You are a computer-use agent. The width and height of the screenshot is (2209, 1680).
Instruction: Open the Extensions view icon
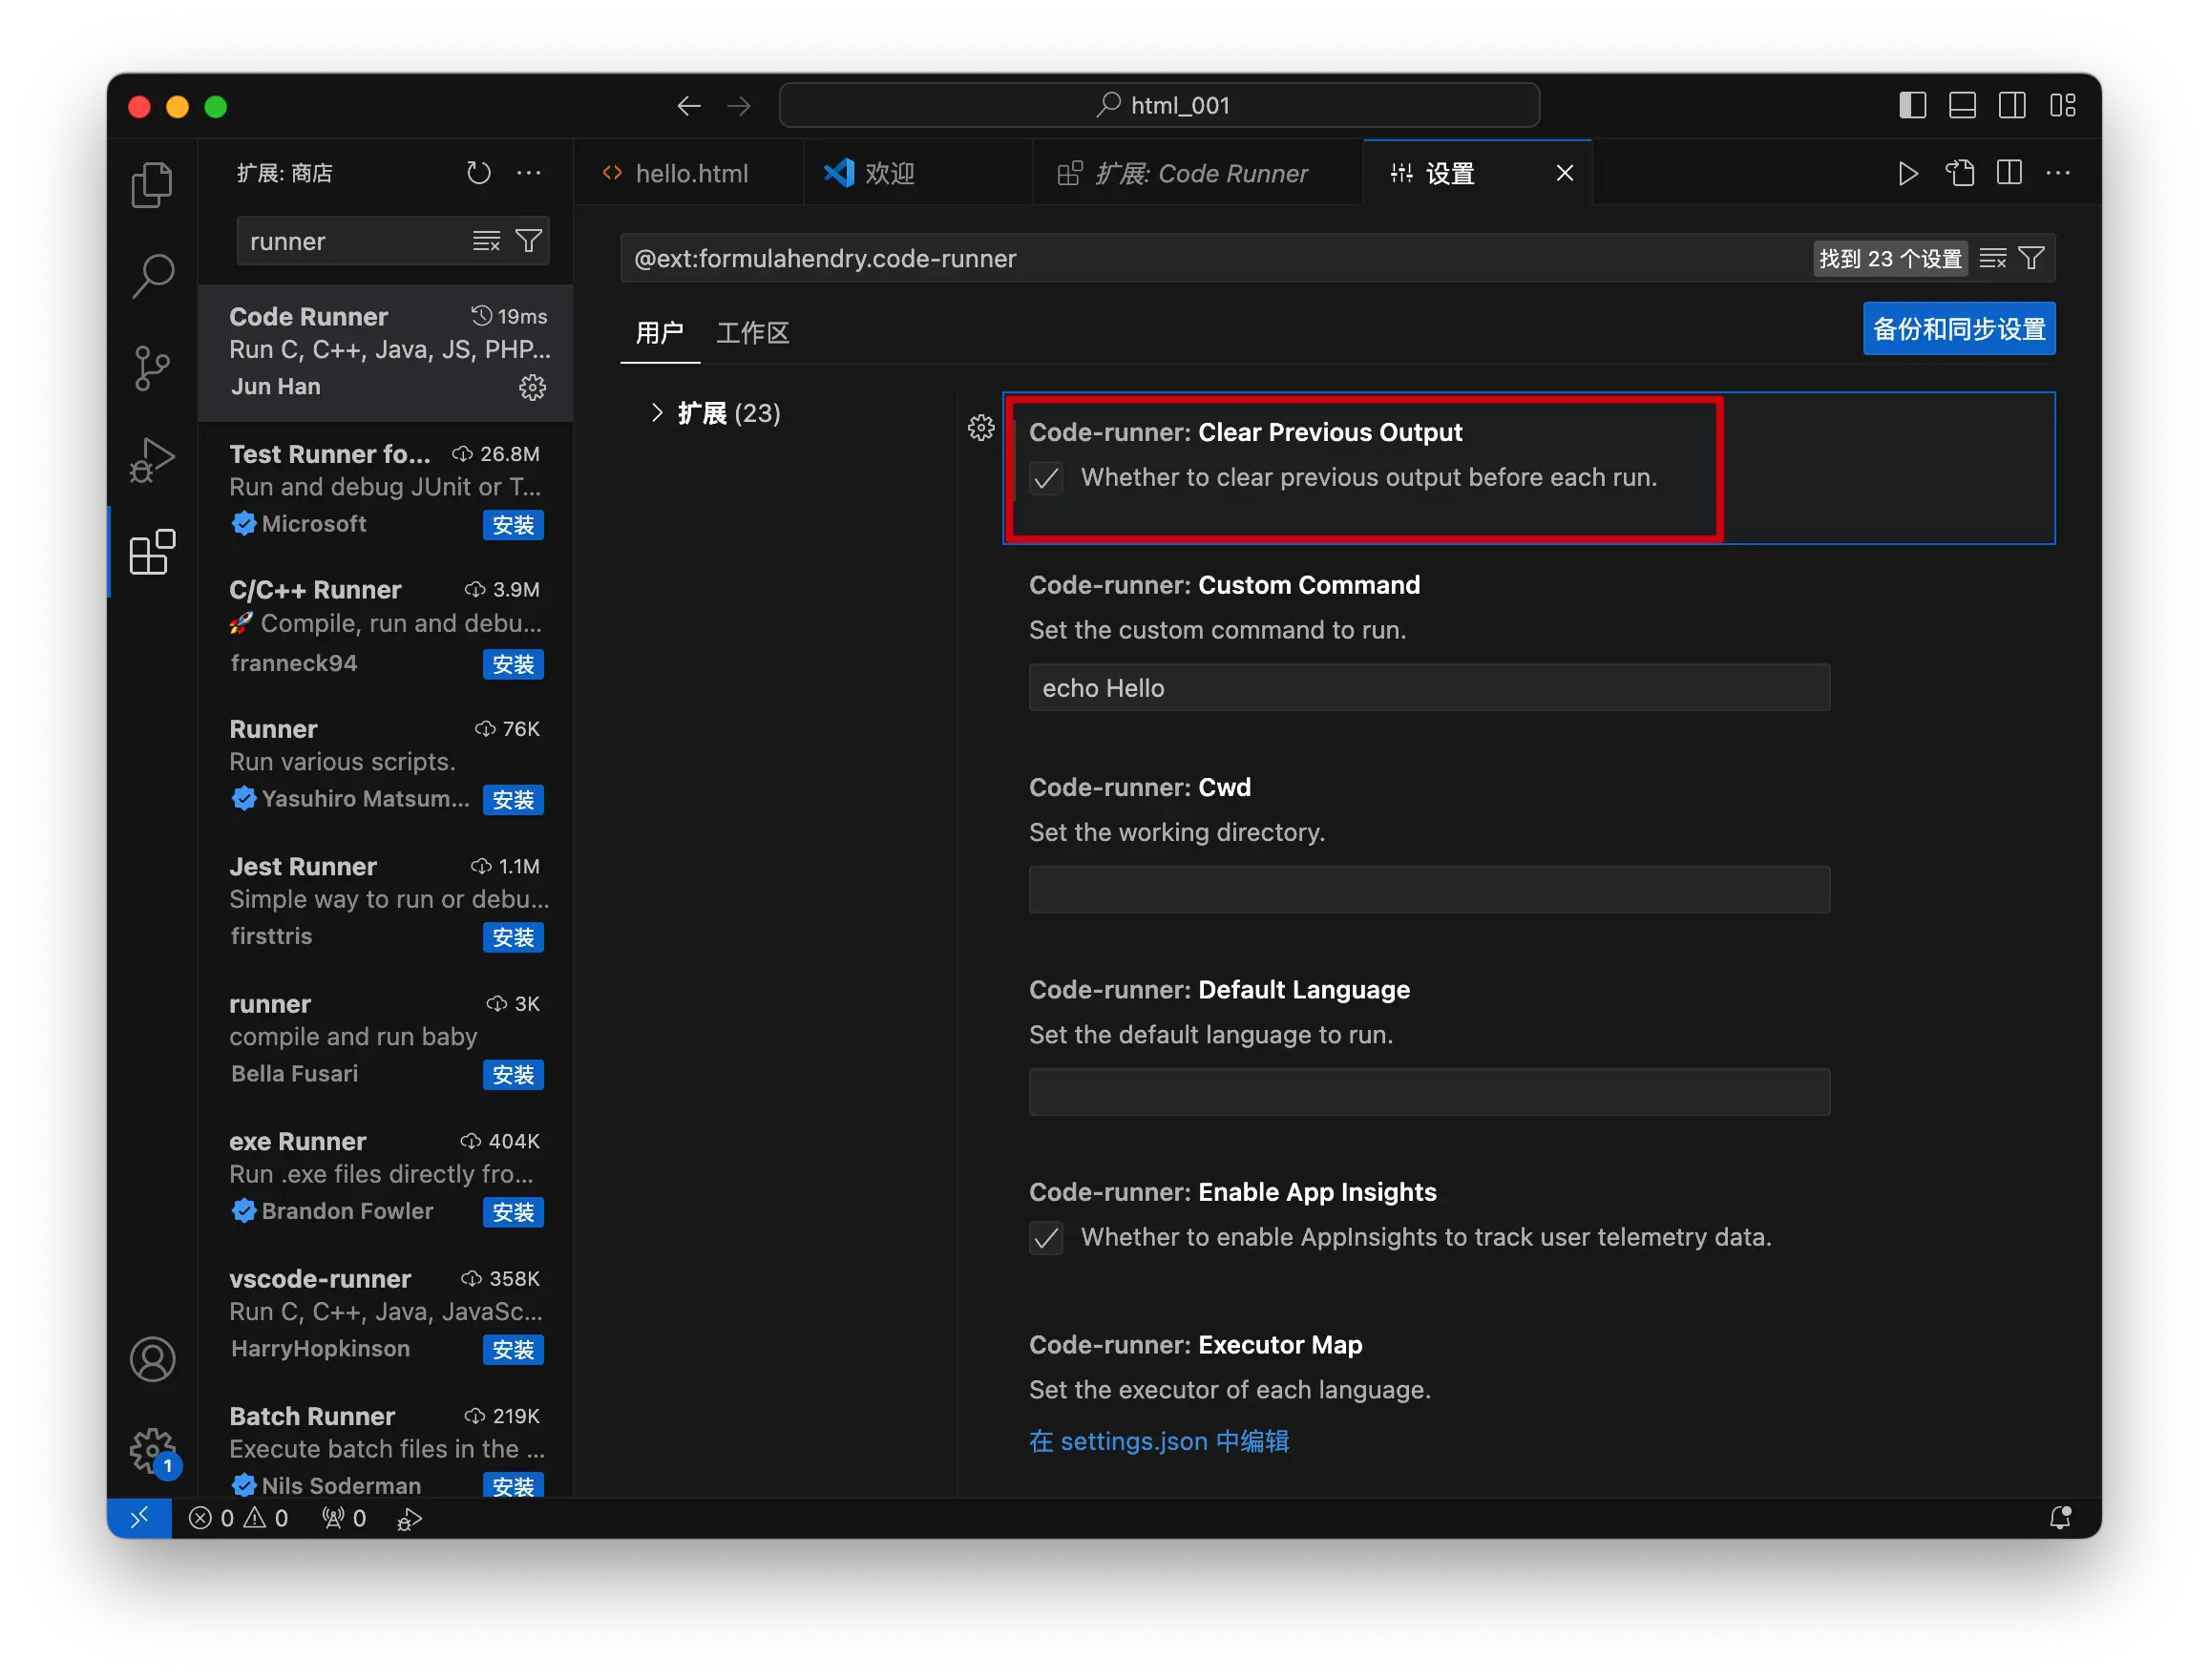152,552
